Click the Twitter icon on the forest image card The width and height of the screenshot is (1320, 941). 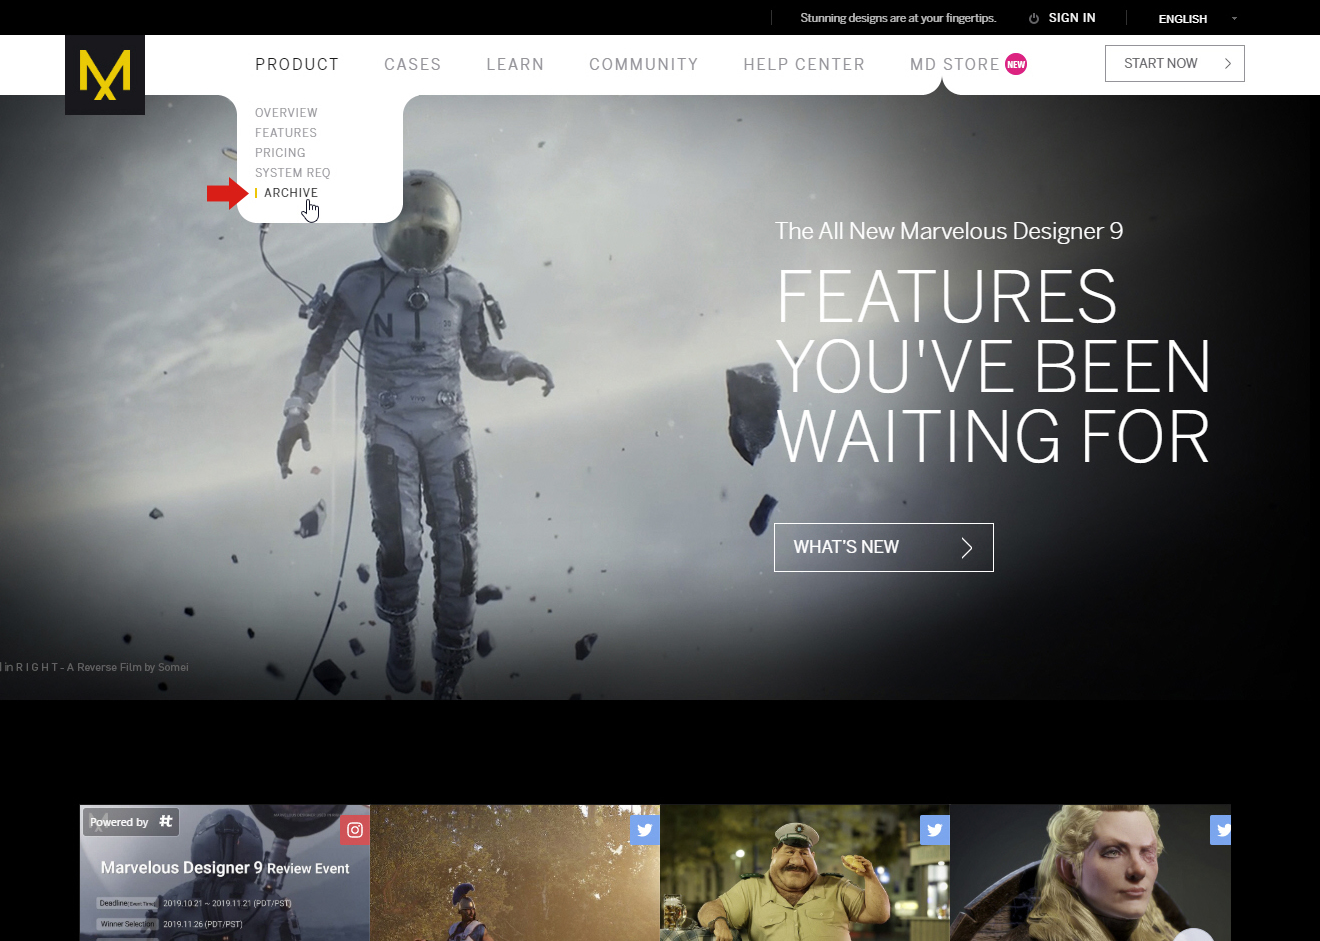pos(645,830)
